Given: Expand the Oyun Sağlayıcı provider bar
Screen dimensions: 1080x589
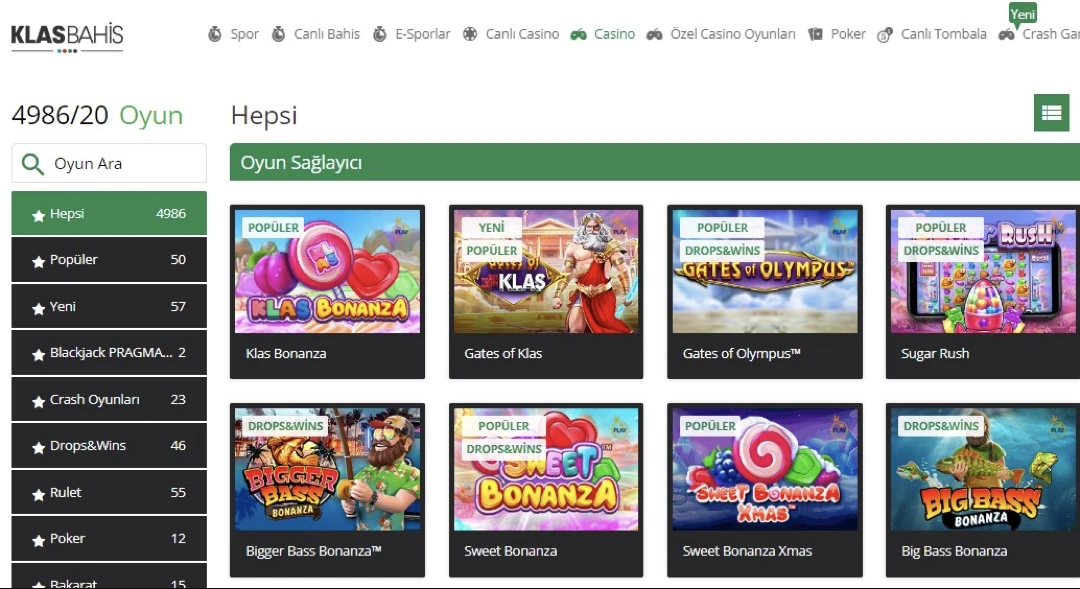Looking at the screenshot, I should coord(654,163).
